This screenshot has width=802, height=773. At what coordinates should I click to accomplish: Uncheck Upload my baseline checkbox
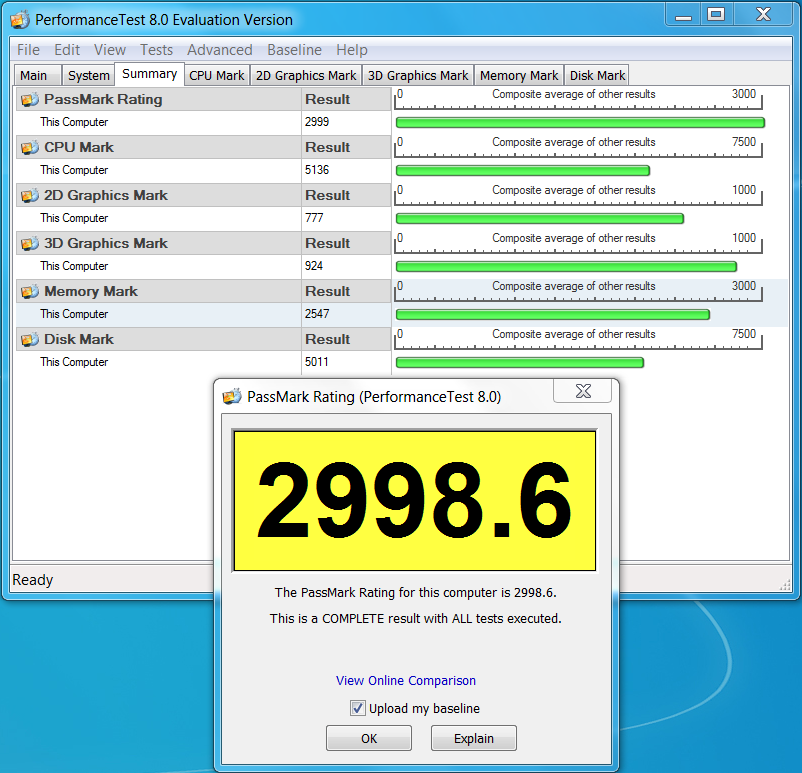click(x=358, y=708)
